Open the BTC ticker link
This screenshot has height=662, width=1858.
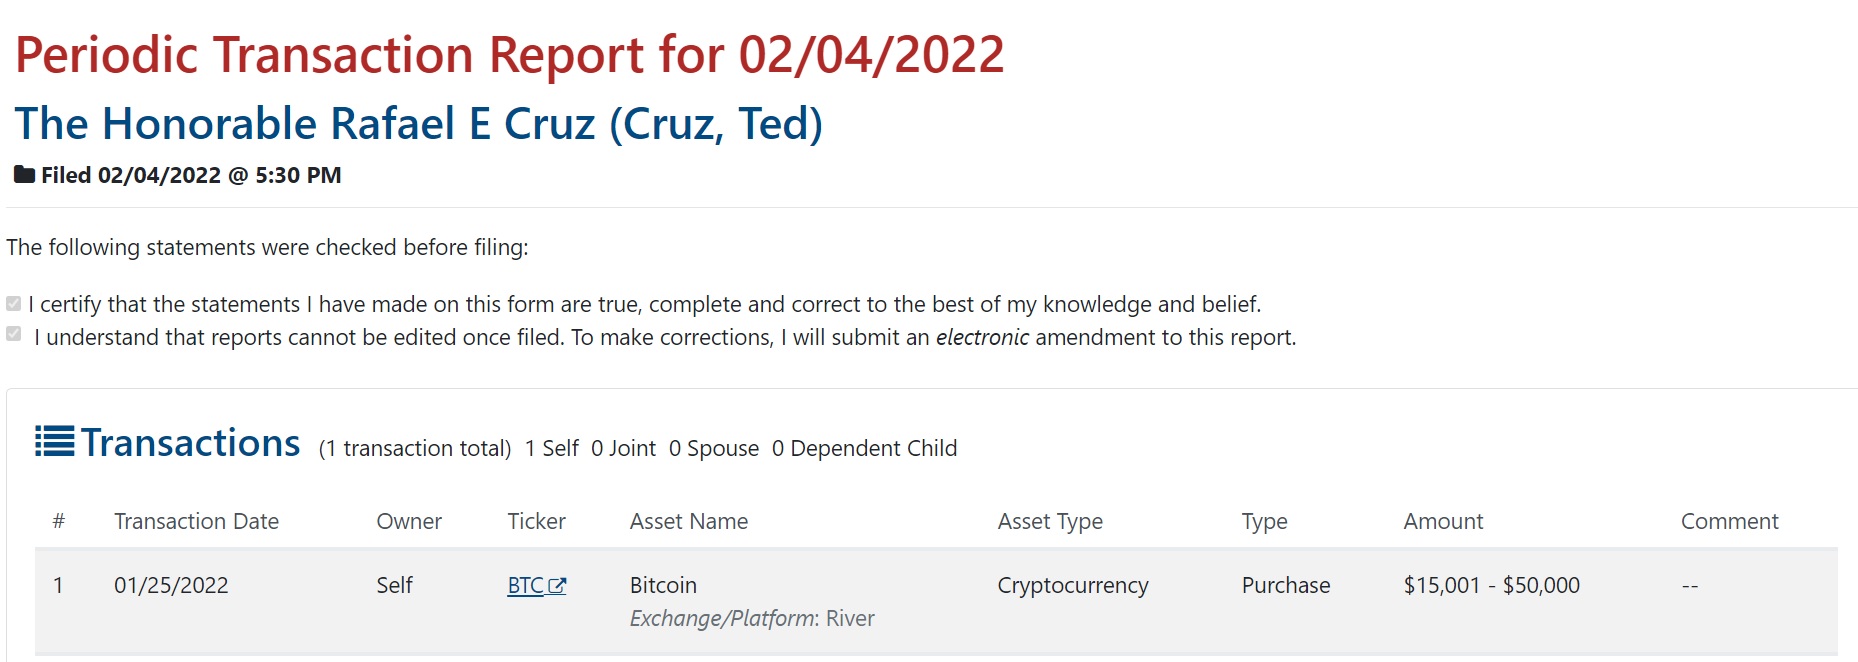pyautogui.click(x=526, y=586)
